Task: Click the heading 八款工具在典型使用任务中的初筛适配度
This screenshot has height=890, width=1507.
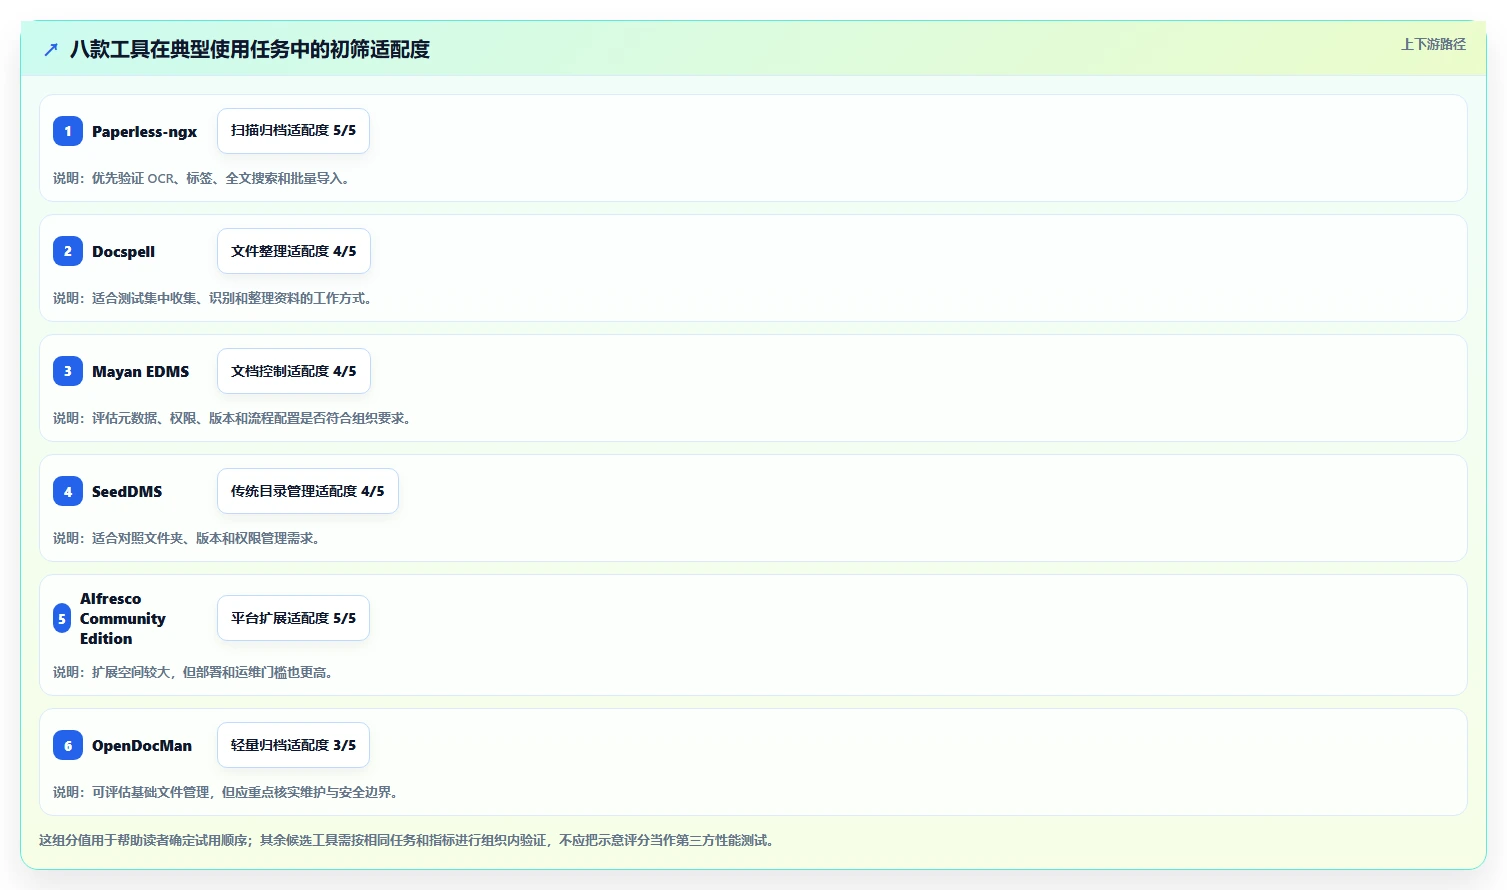Action: [250, 49]
